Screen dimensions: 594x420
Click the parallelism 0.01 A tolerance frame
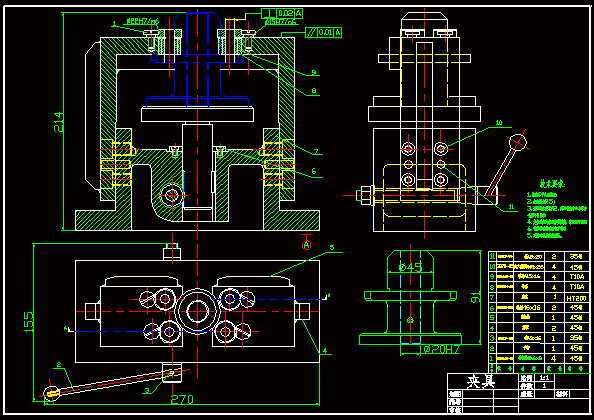324,32
